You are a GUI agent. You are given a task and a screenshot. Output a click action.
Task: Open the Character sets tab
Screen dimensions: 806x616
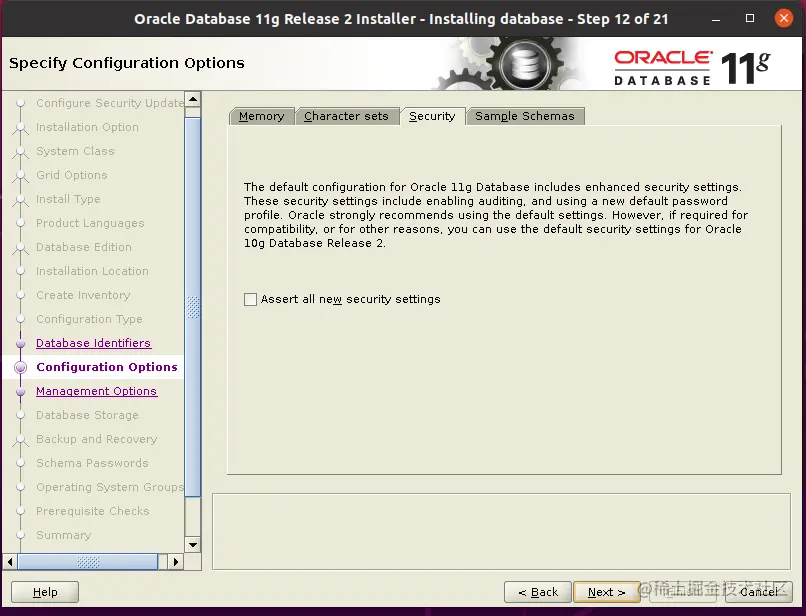tap(346, 116)
